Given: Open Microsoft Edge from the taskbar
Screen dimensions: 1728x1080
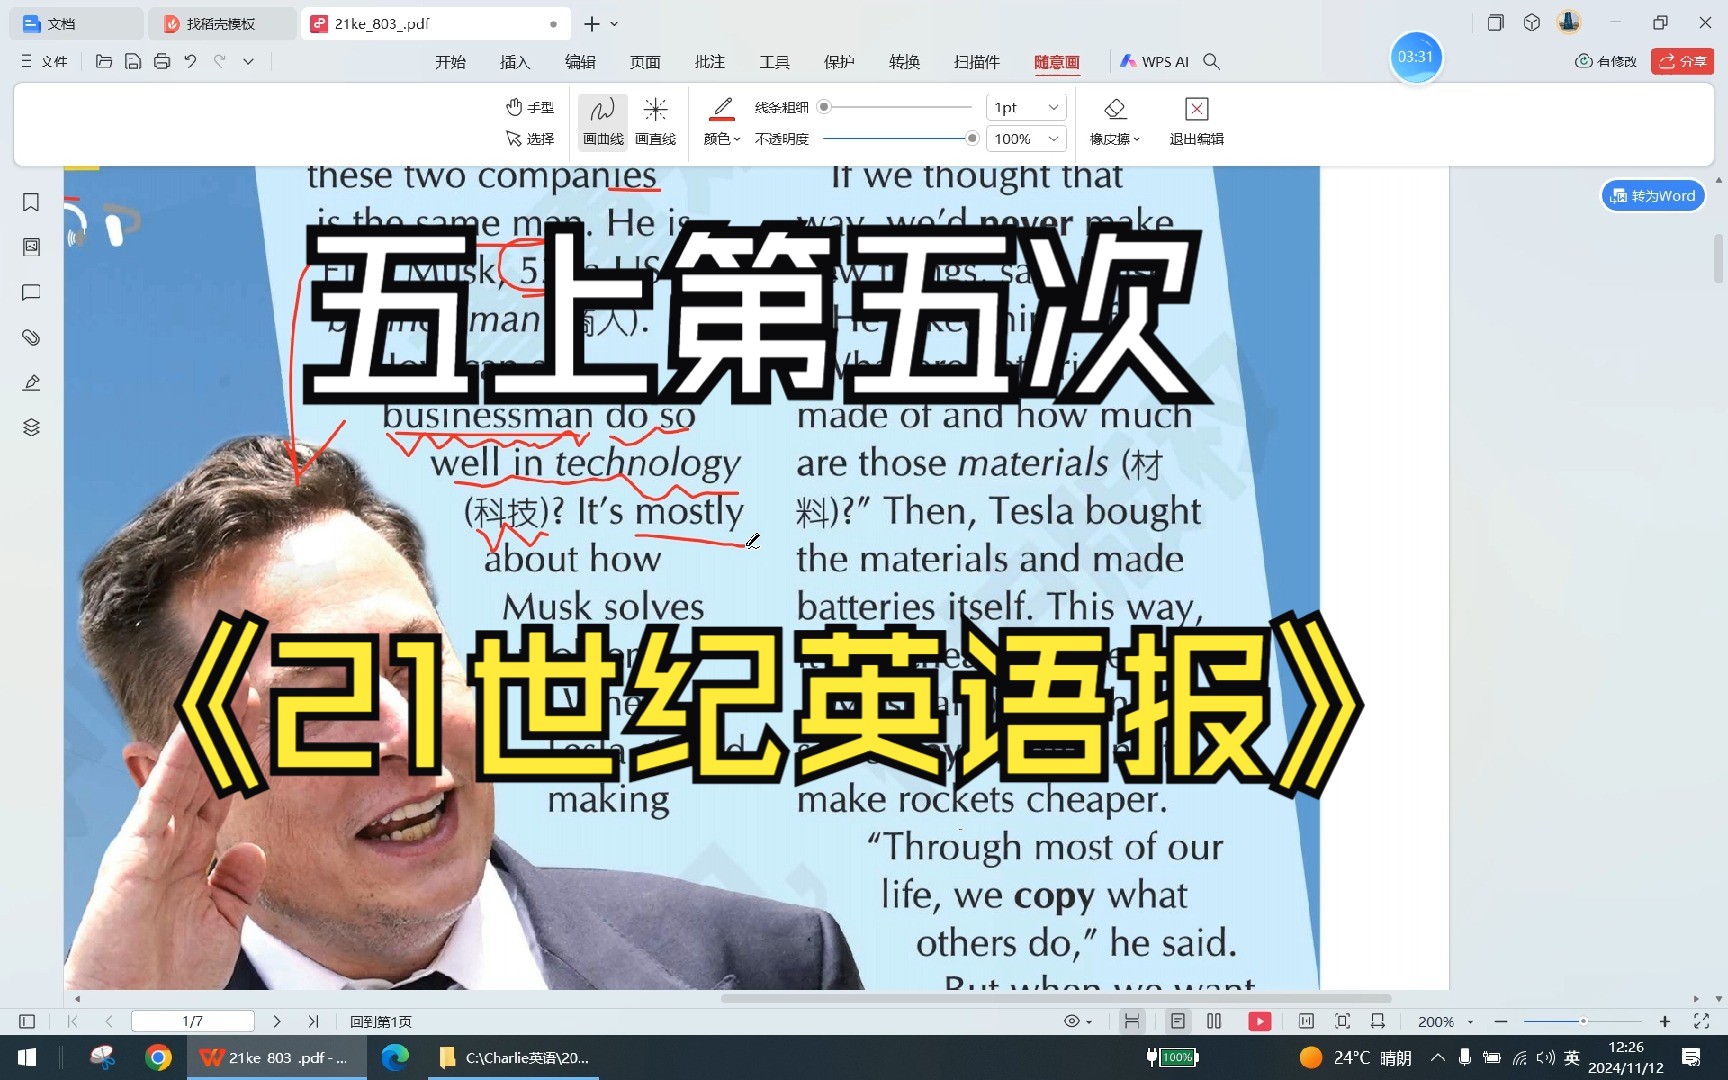Looking at the screenshot, I should (x=395, y=1057).
